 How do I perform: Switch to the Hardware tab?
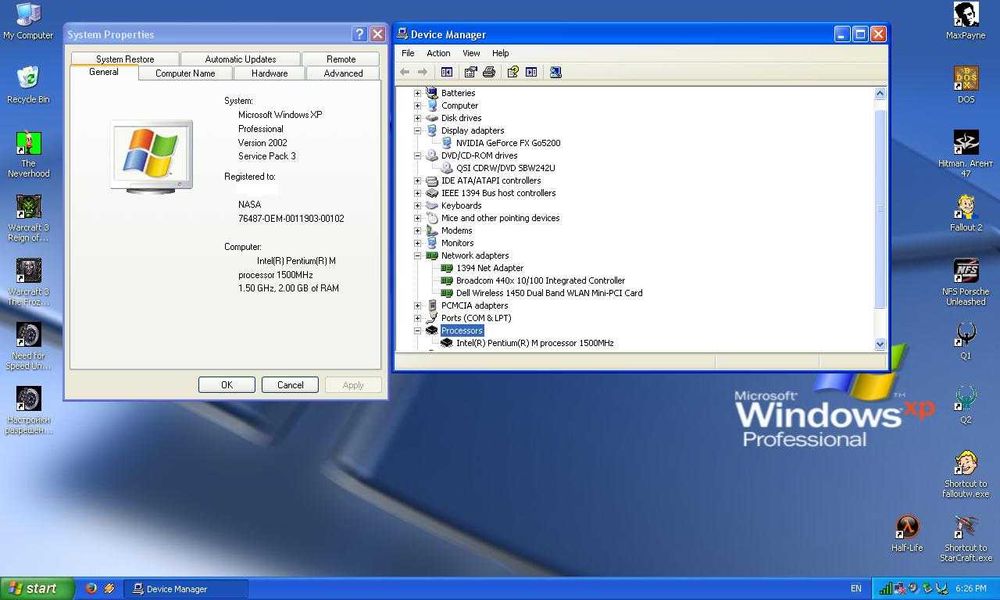pos(269,73)
